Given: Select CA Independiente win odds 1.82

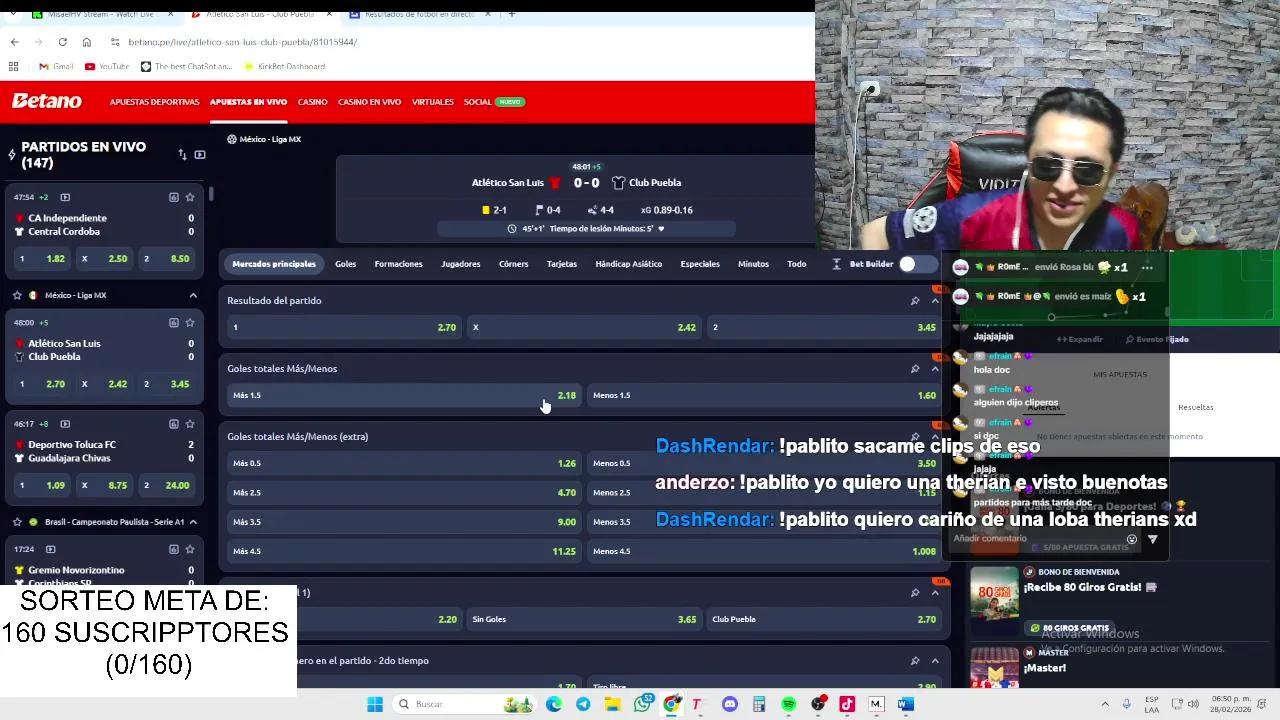Looking at the screenshot, I should 42,259.
